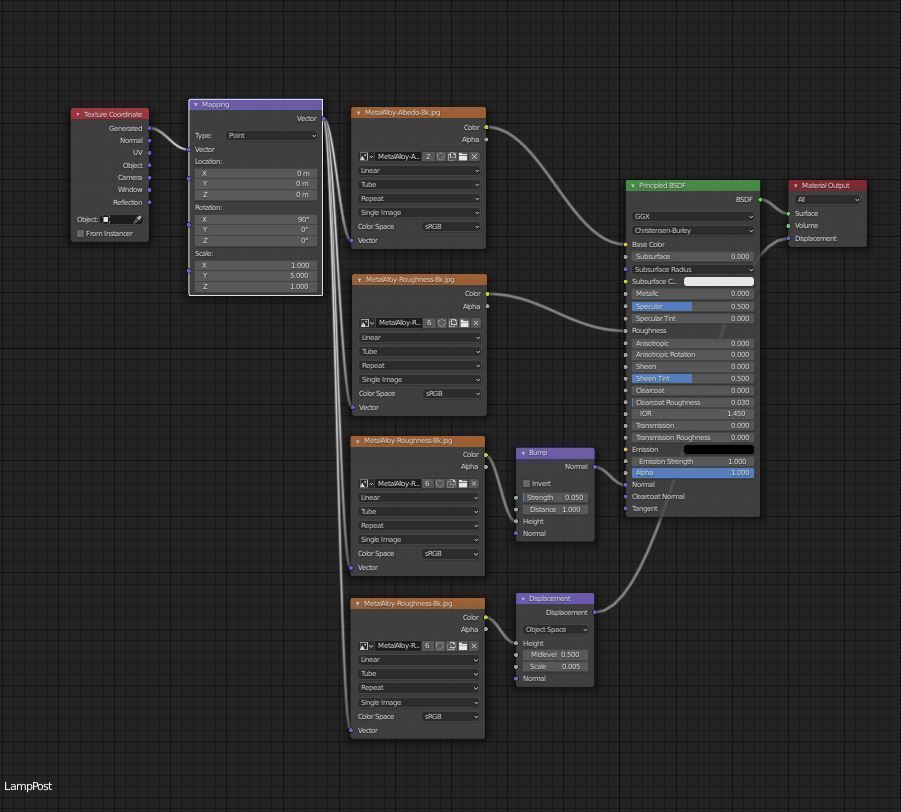
Task: Click the Metallic slider in Principled BSDF
Action: click(x=693, y=294)
